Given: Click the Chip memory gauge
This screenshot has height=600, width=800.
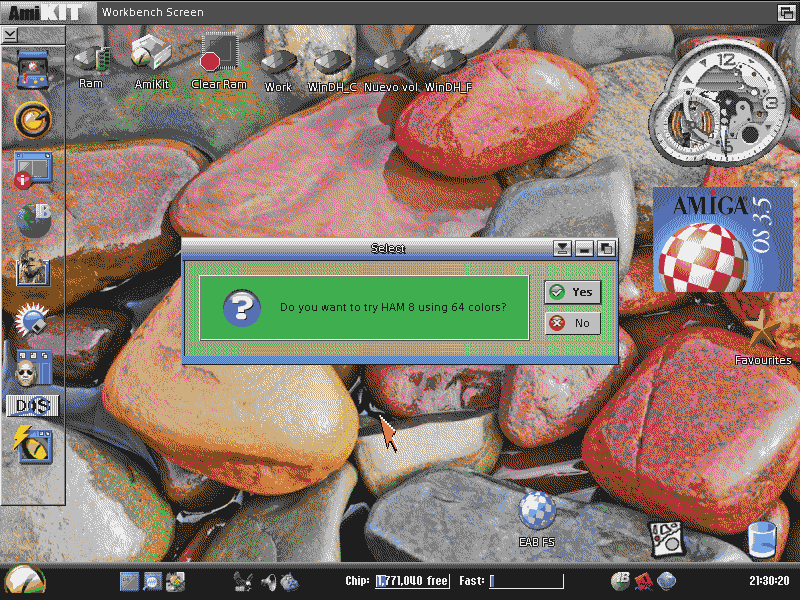Looking at the screenshot, I should click(x=412, y=581).
